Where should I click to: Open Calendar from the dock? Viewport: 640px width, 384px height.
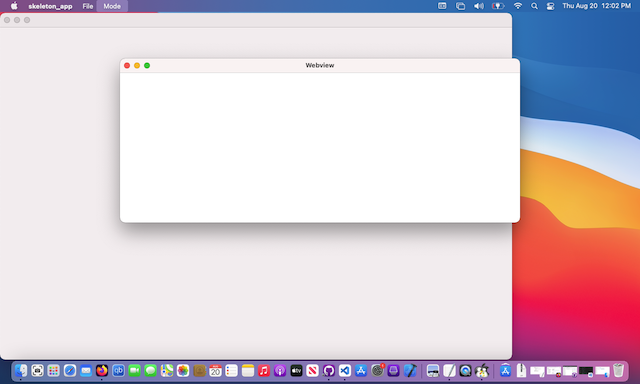pyautogui.click(x=215, y=371)
